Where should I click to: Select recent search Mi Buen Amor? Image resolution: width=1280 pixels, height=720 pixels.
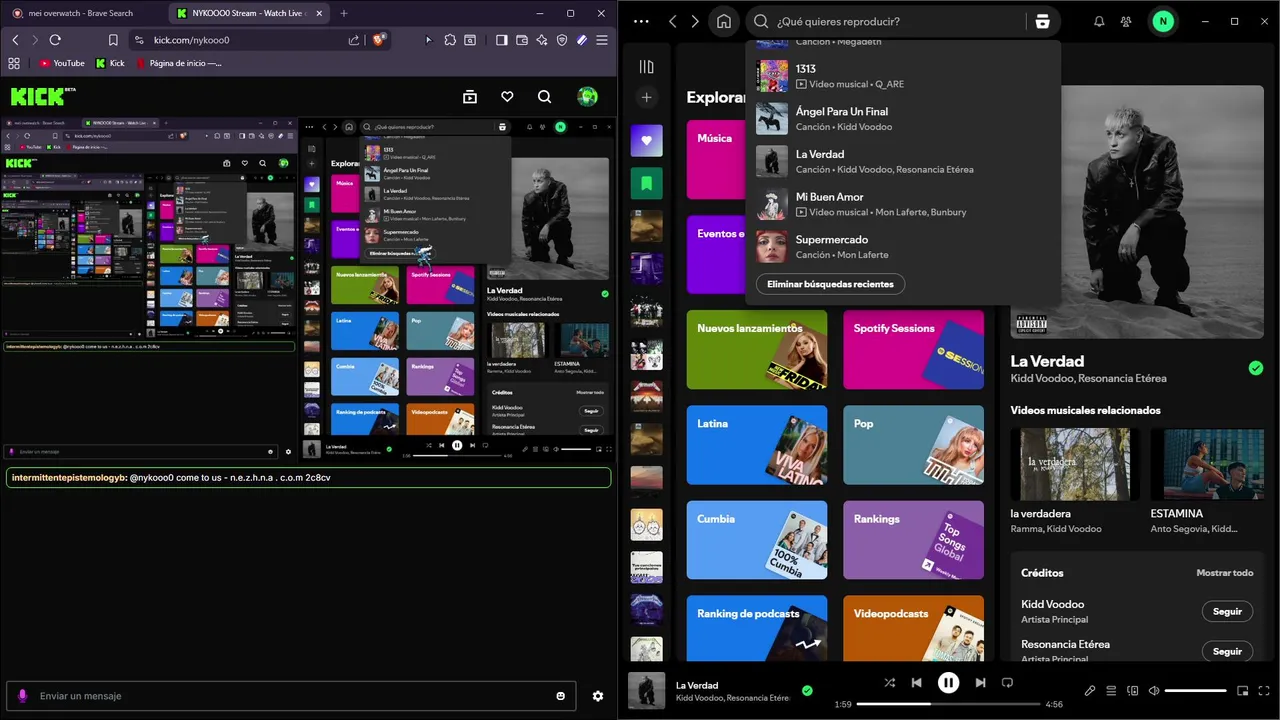pyautogui.click(x=902, y=204)
